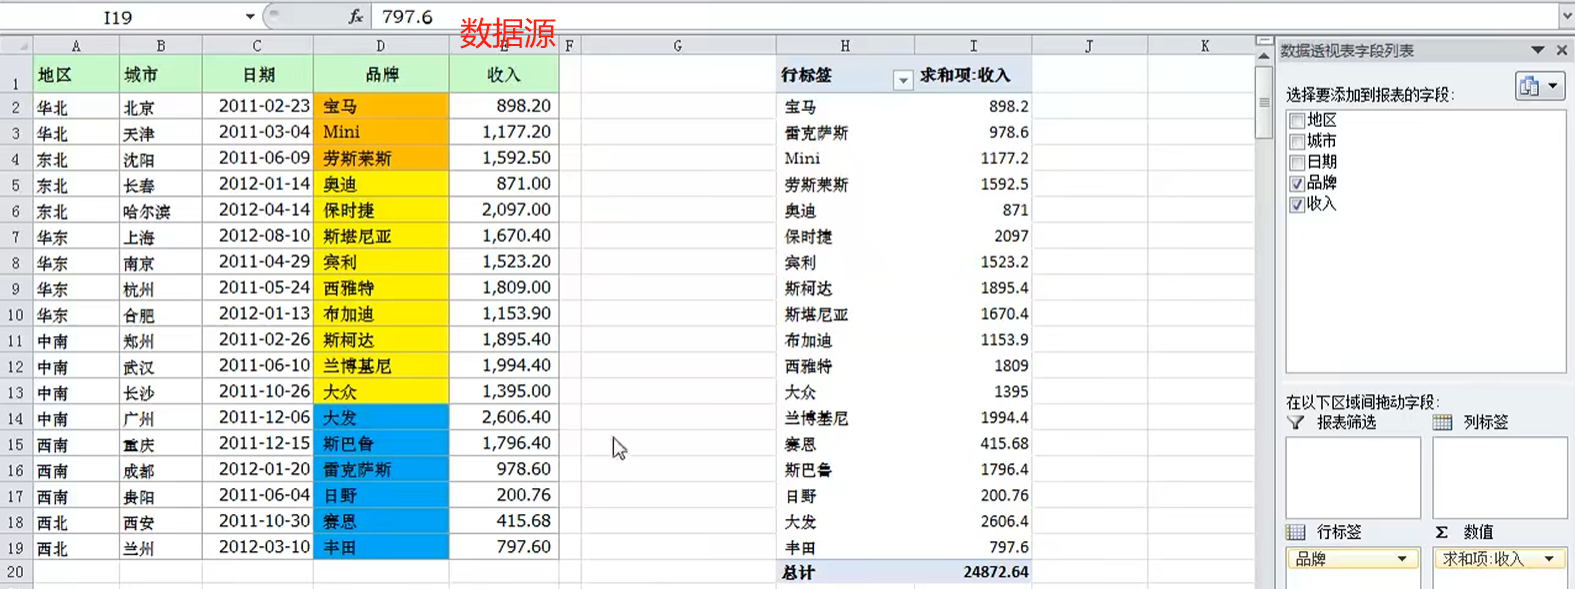Click the 日期 header cell

258,75
